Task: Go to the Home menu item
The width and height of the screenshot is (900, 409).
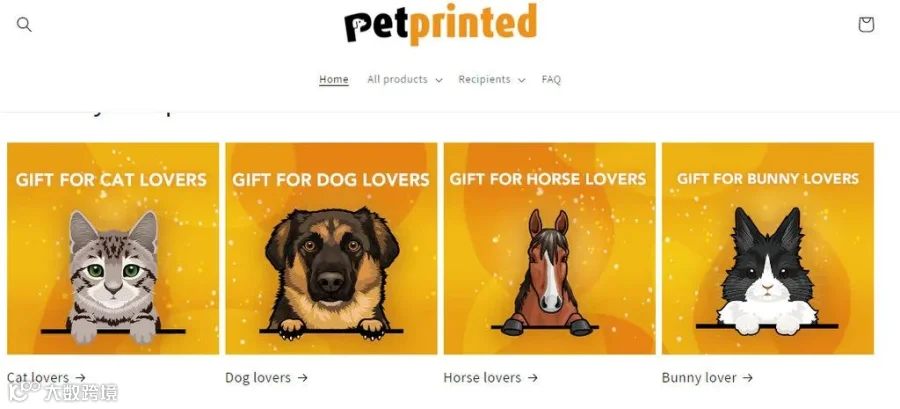Action: click(333, 79)
